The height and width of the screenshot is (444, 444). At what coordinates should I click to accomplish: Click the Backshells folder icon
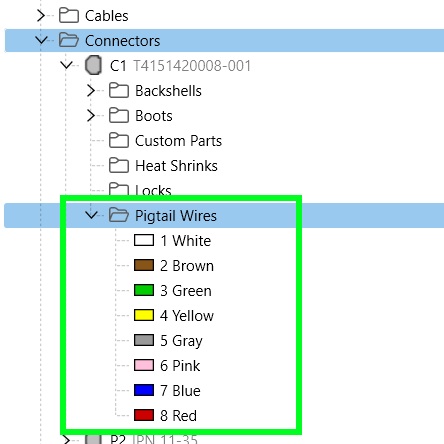[119, 91]
